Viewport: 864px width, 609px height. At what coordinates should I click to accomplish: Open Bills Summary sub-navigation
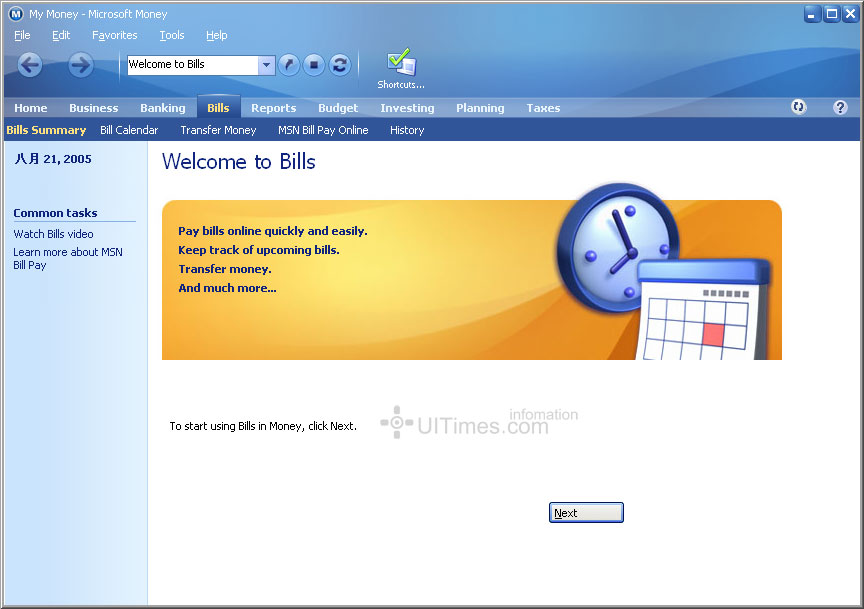tap(46, 130)
